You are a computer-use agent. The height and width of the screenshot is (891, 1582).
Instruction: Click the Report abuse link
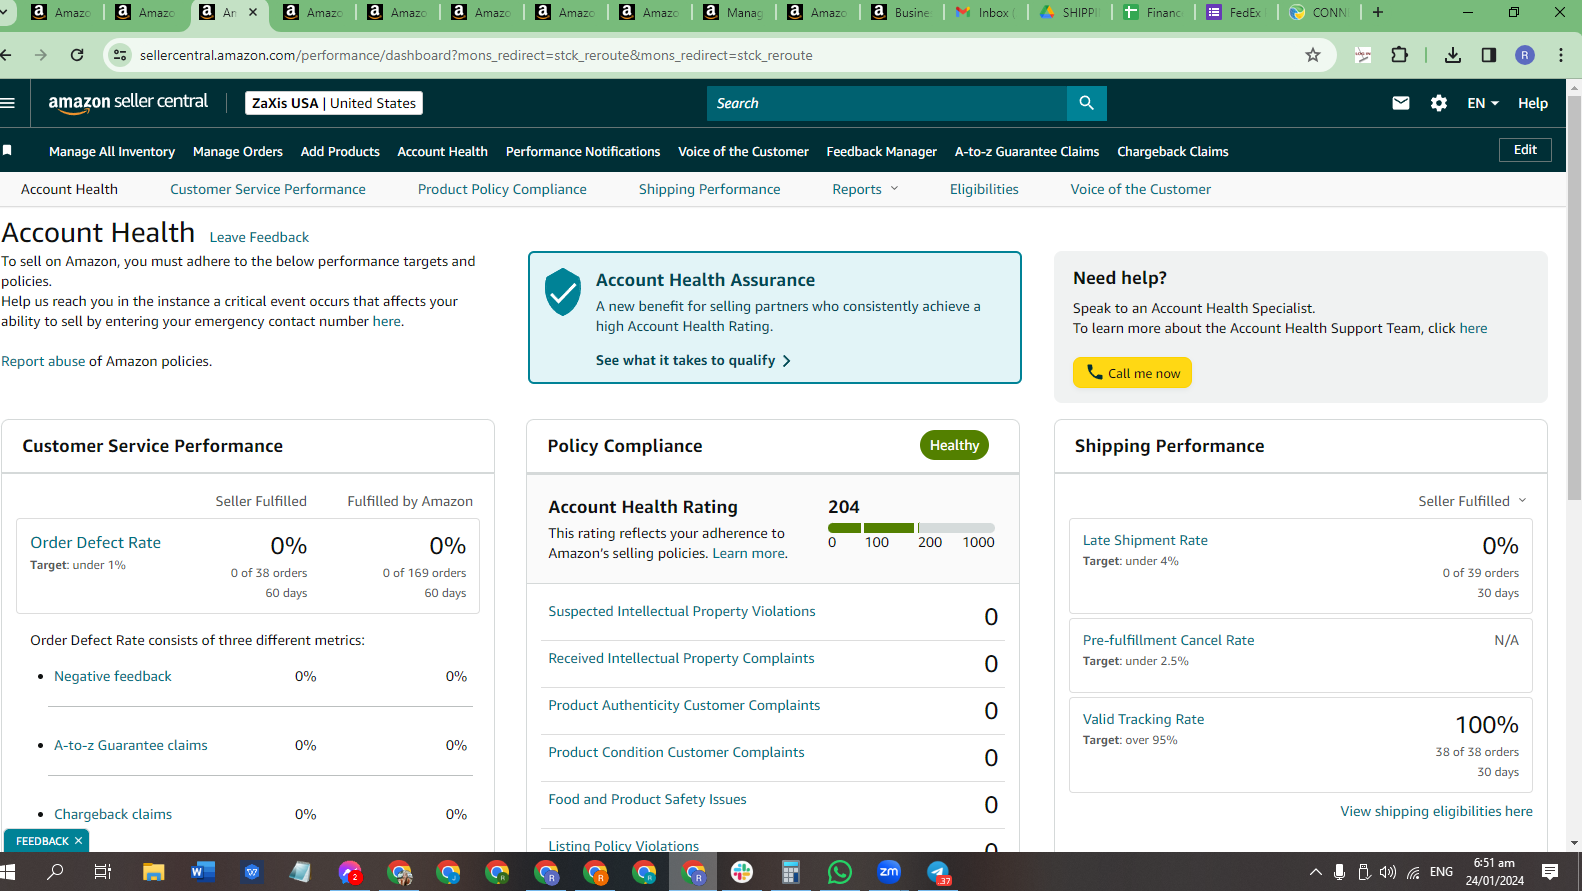43,361
